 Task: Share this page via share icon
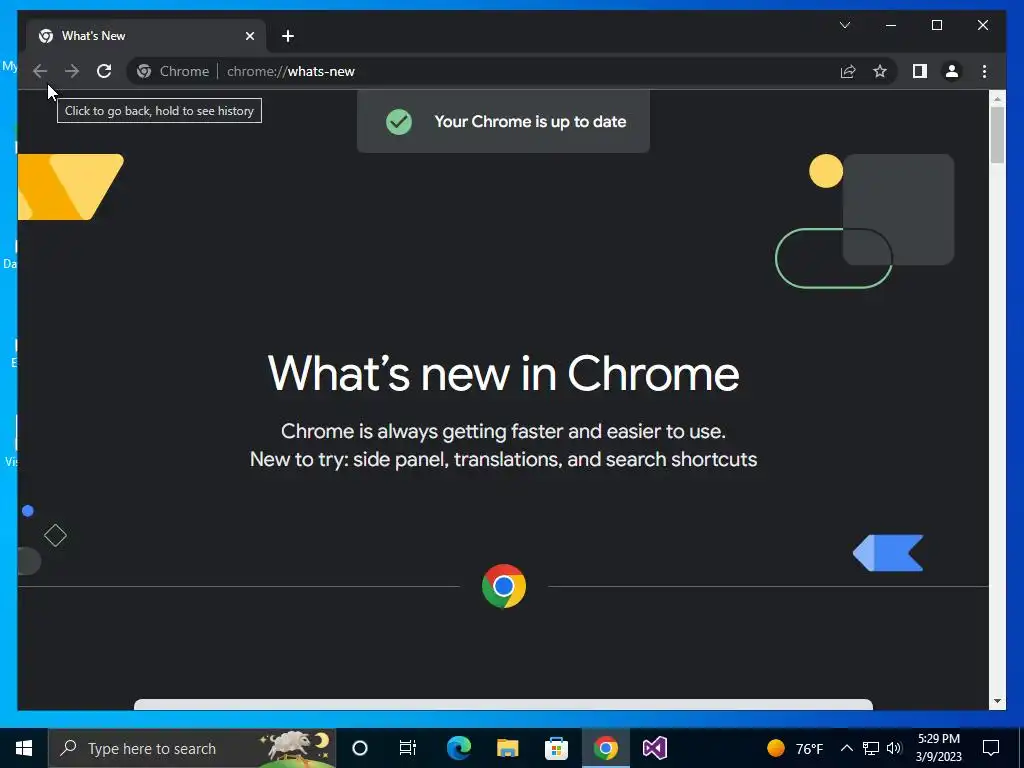pyautogui.click(x=848, y=71)
